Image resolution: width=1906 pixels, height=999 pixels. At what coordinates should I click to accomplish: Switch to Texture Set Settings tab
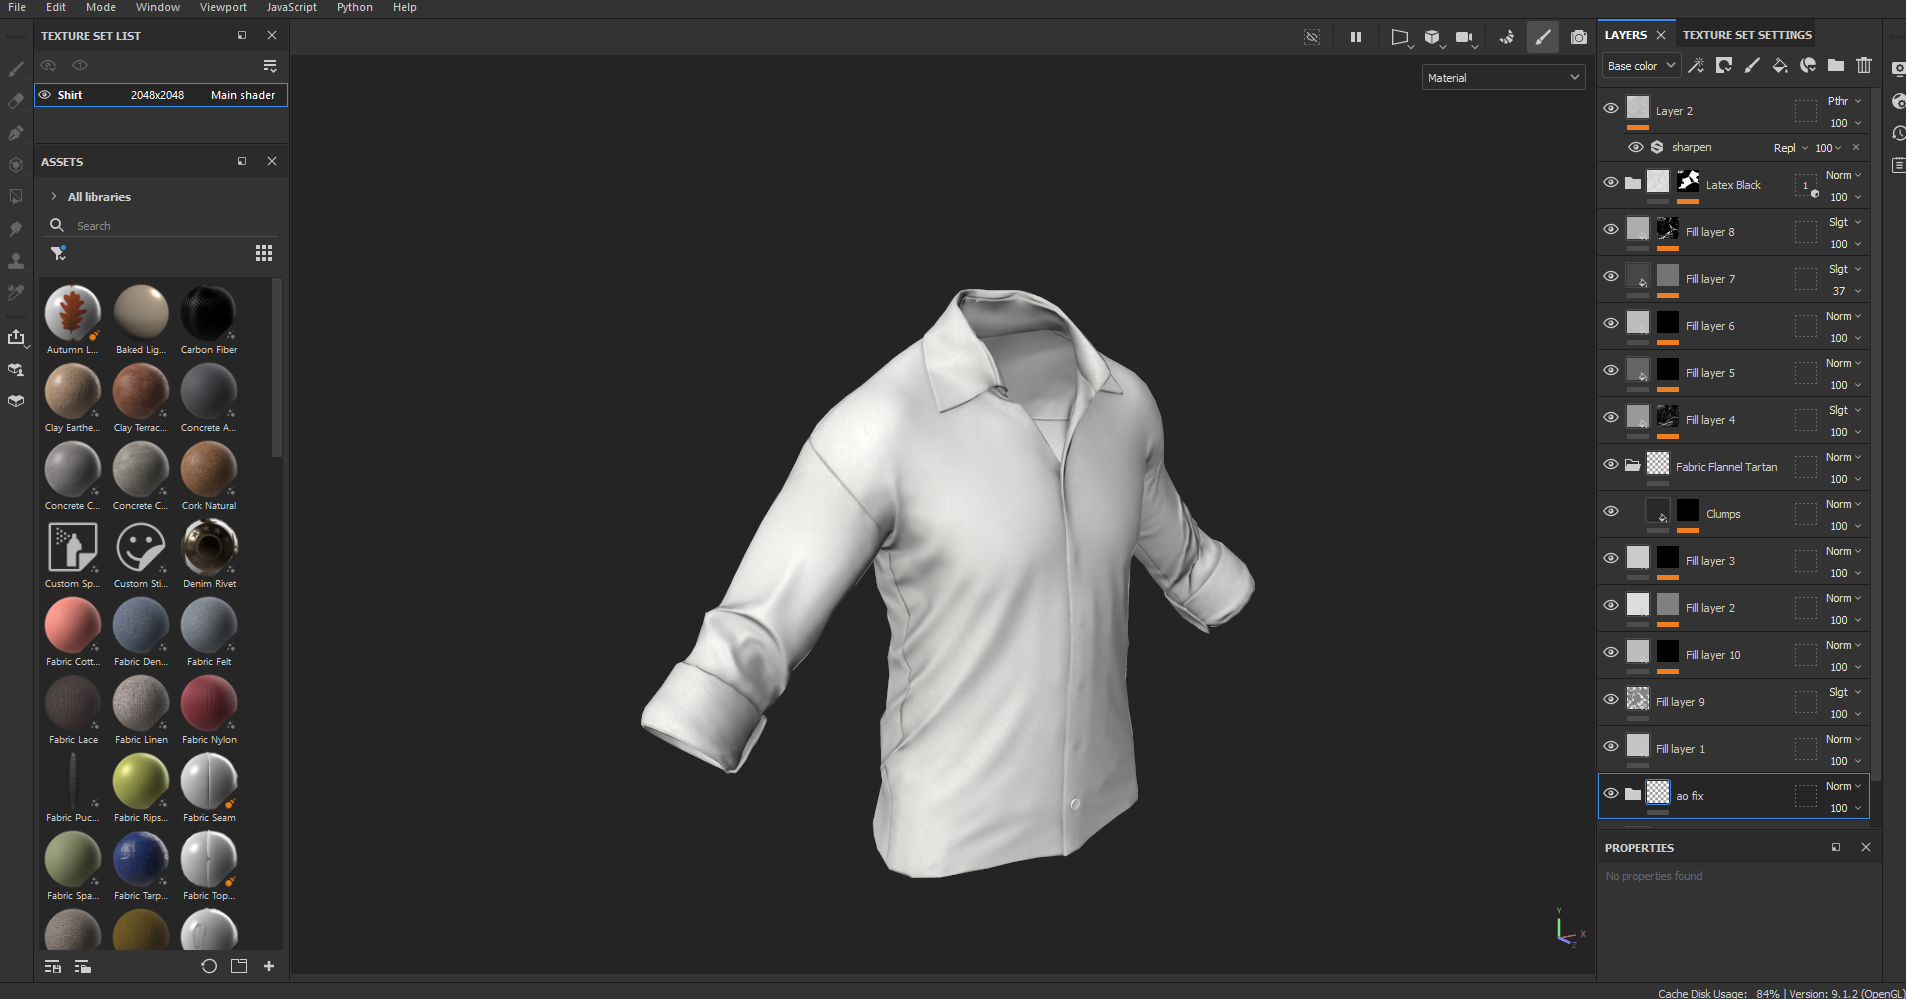[1747, 35]
